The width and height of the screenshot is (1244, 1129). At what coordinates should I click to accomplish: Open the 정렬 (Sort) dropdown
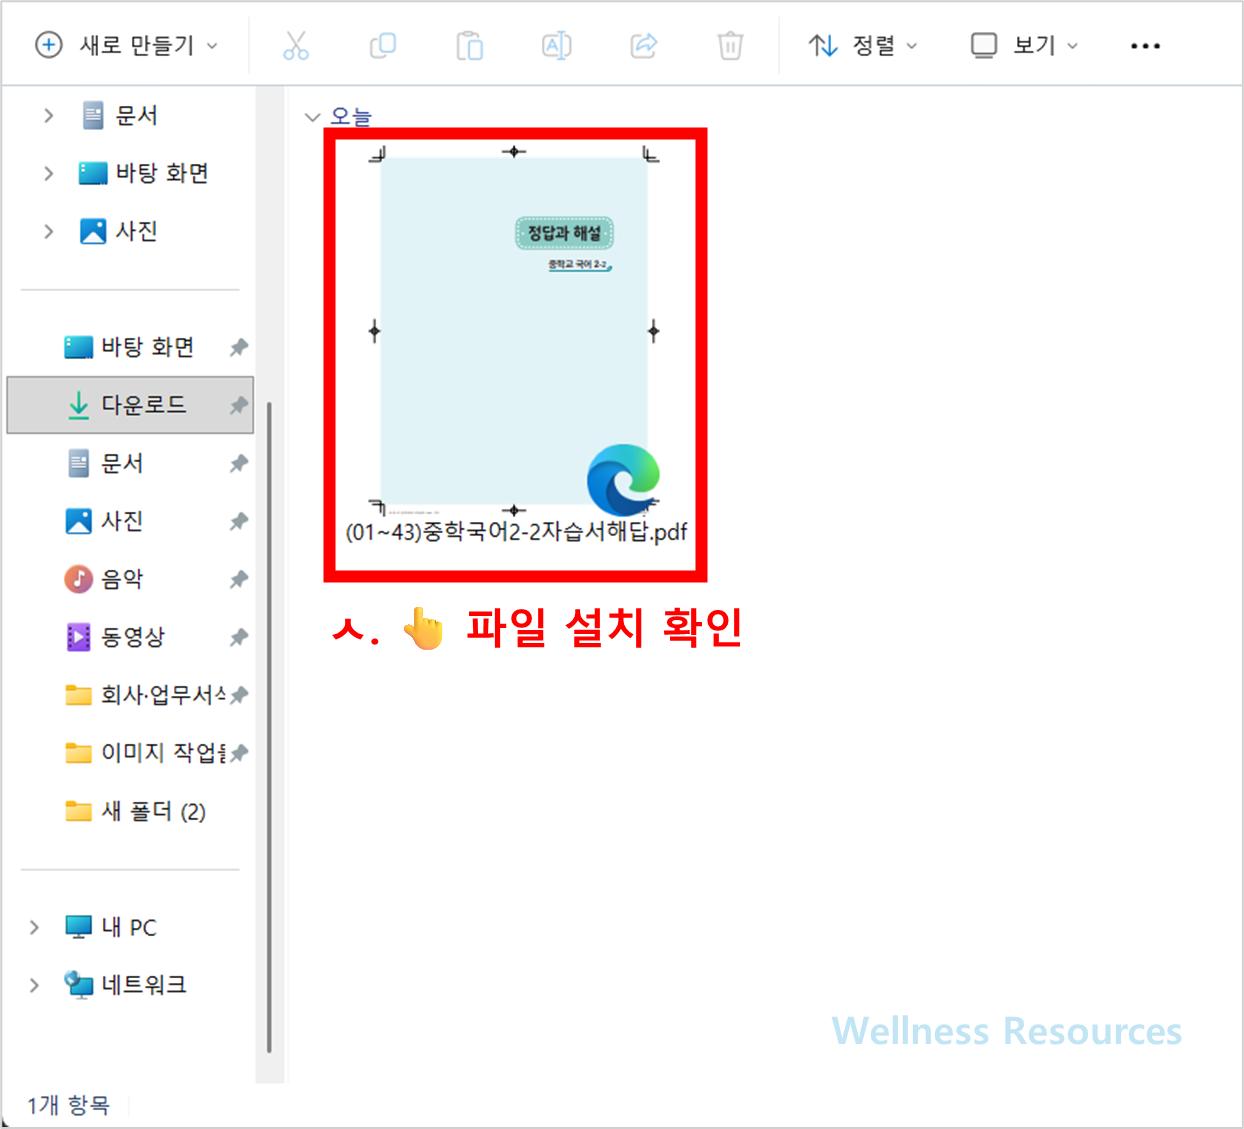pos(863,45)
